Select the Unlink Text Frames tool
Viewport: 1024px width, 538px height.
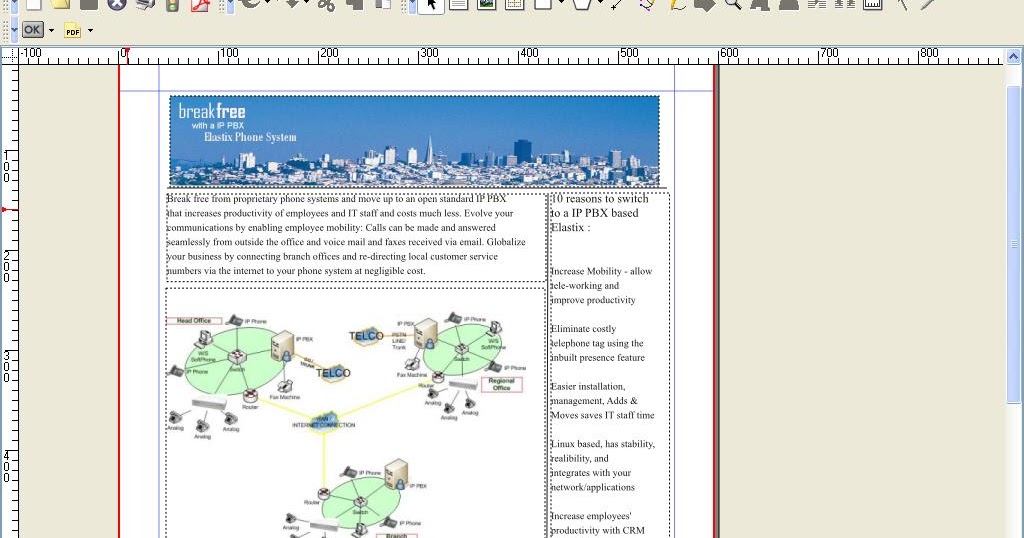[x=845, y=4]
